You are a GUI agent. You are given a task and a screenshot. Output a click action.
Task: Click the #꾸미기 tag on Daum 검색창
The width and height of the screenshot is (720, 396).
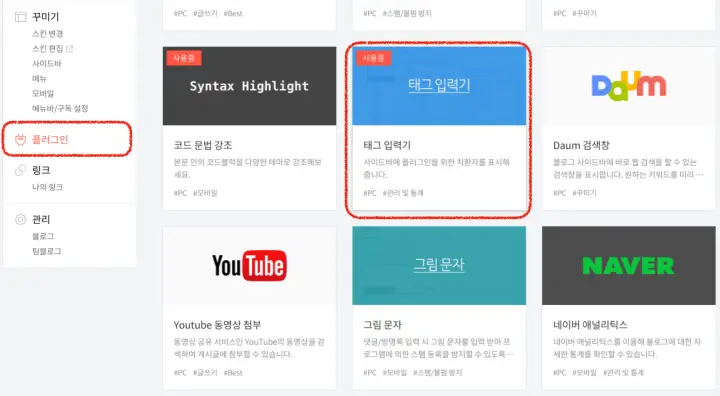[585, 193]
